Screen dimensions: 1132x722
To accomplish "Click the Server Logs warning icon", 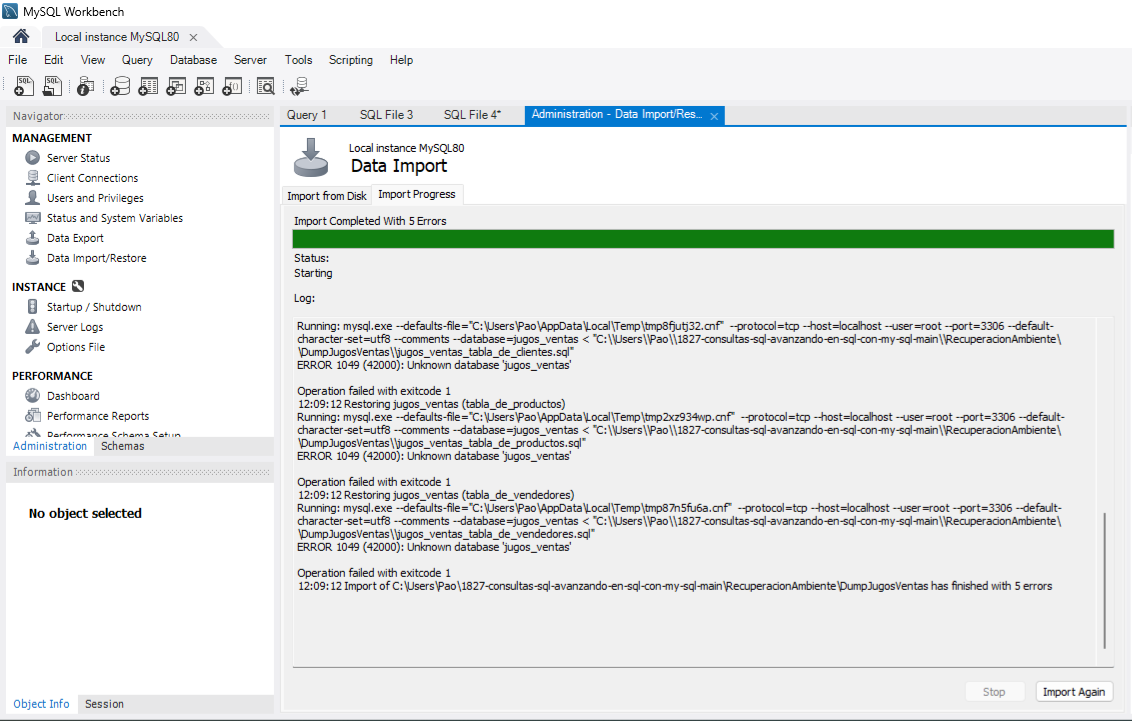I will point(32,326).
